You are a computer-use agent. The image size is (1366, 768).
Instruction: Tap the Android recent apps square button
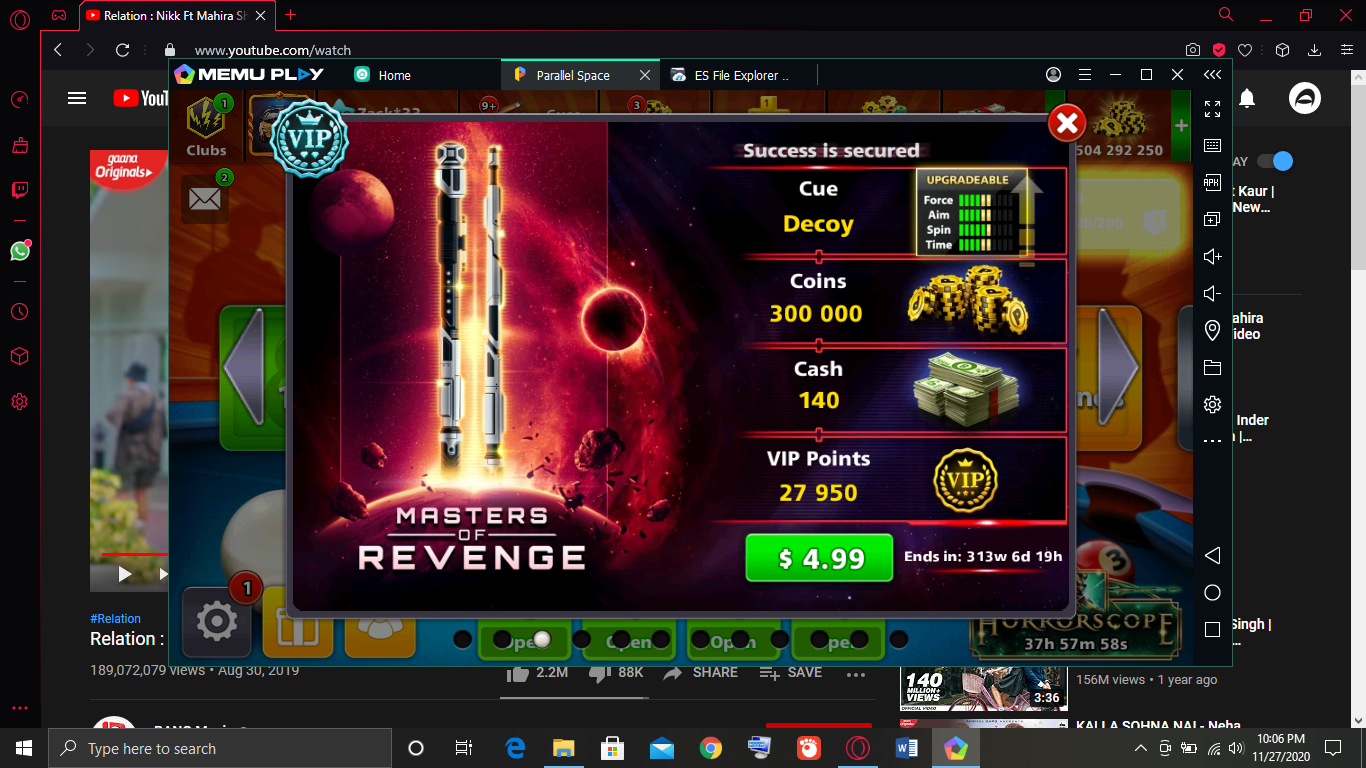pyautogui.click(x=1212, y=629)
